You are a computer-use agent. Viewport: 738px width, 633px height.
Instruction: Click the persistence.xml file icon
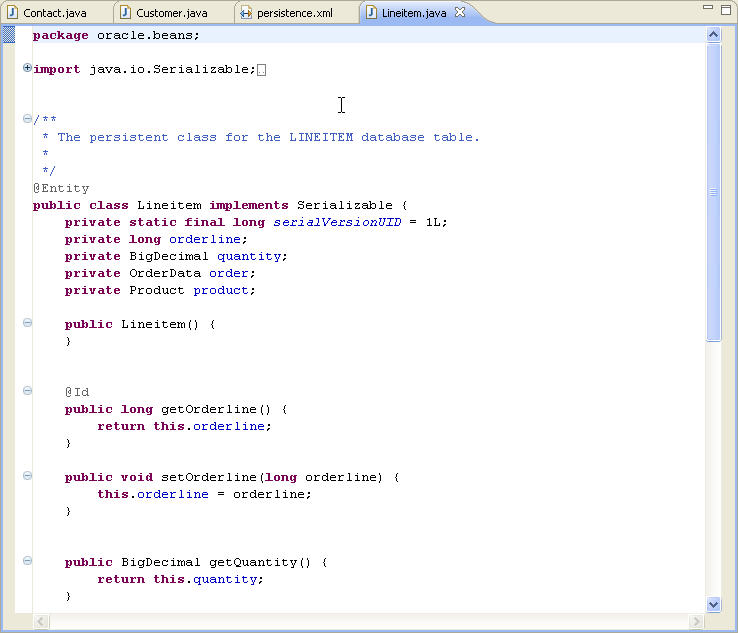(x=246, y=13)
